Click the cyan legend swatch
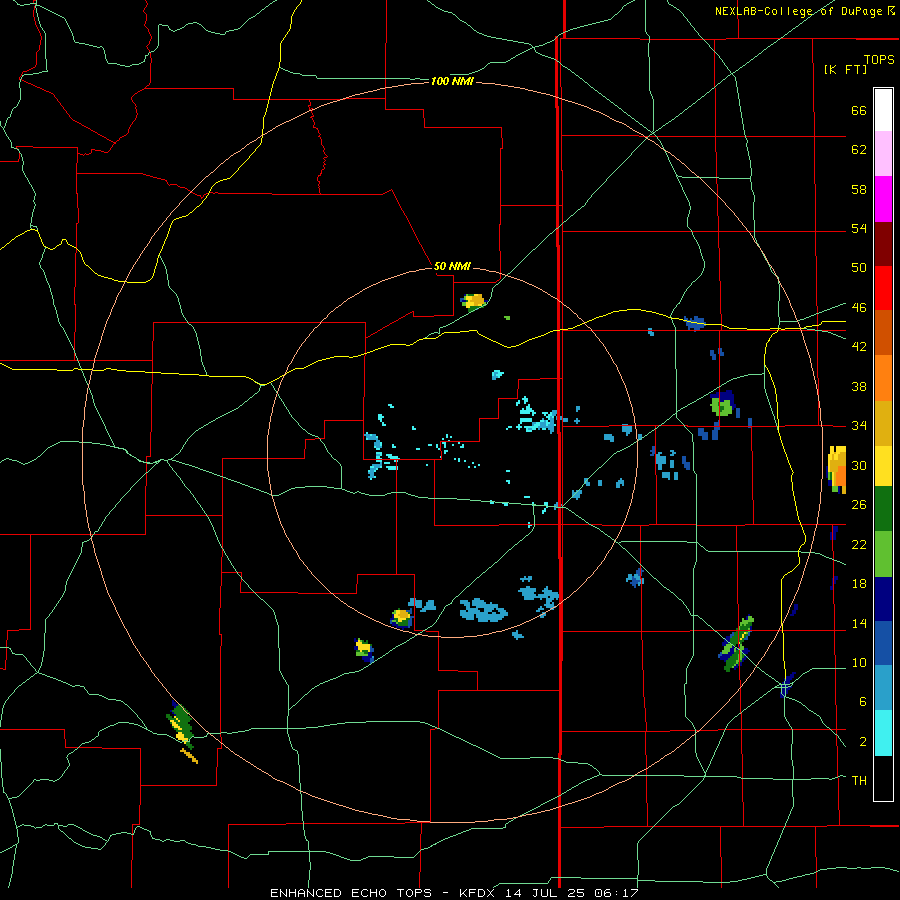900x900 pixels. [883, 733]
